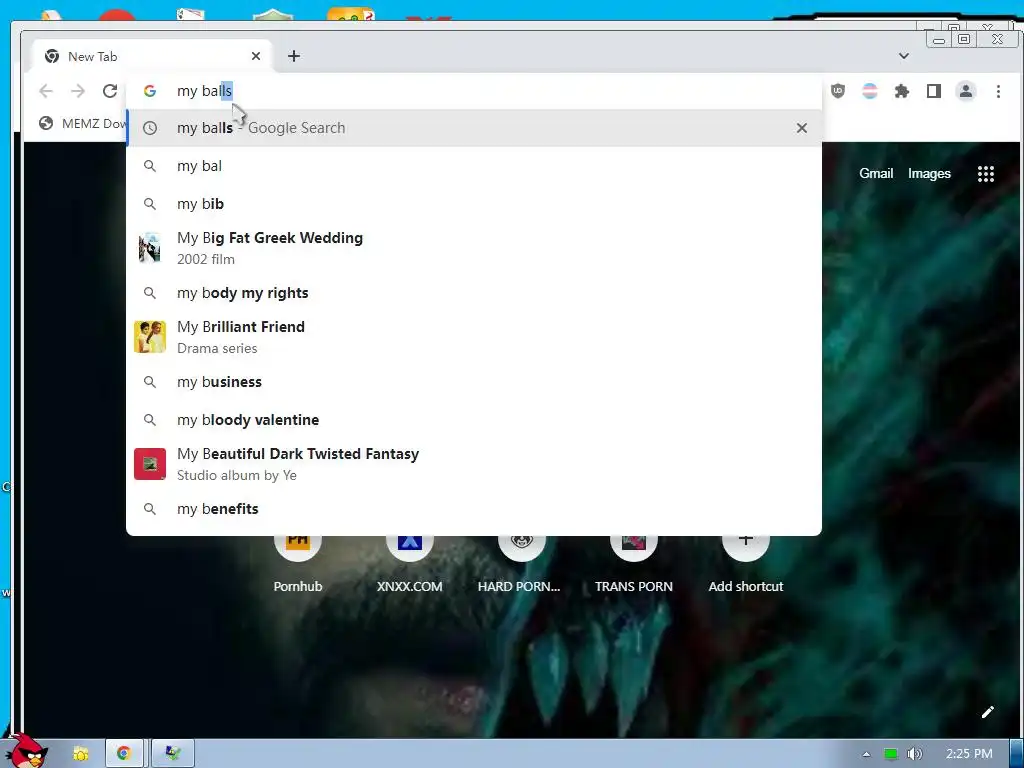Open the Gmail link

[876, 174]
